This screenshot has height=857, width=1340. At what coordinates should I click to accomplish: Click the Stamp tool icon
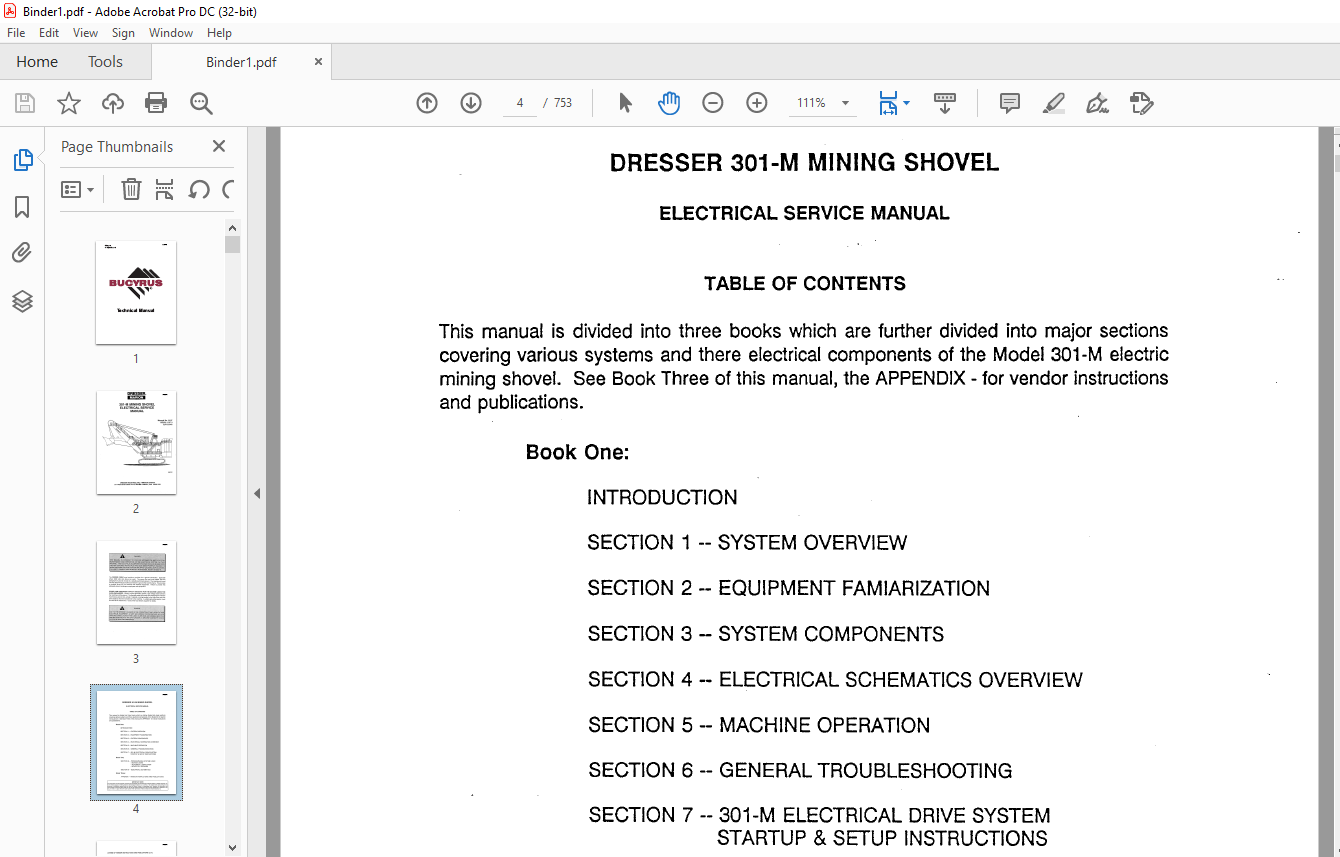(x=1142, y=103)
